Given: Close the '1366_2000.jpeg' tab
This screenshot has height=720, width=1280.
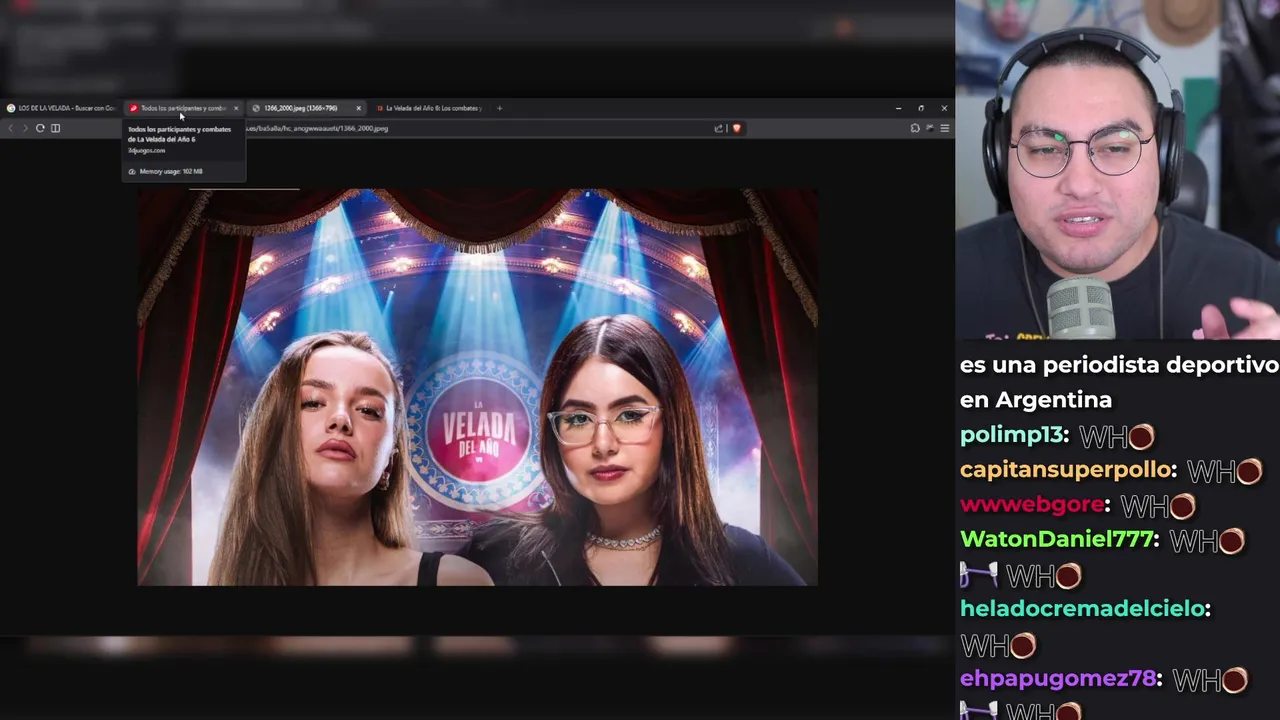Looking at the screenshot, I should pyautogui.click(x=358, y=108).
